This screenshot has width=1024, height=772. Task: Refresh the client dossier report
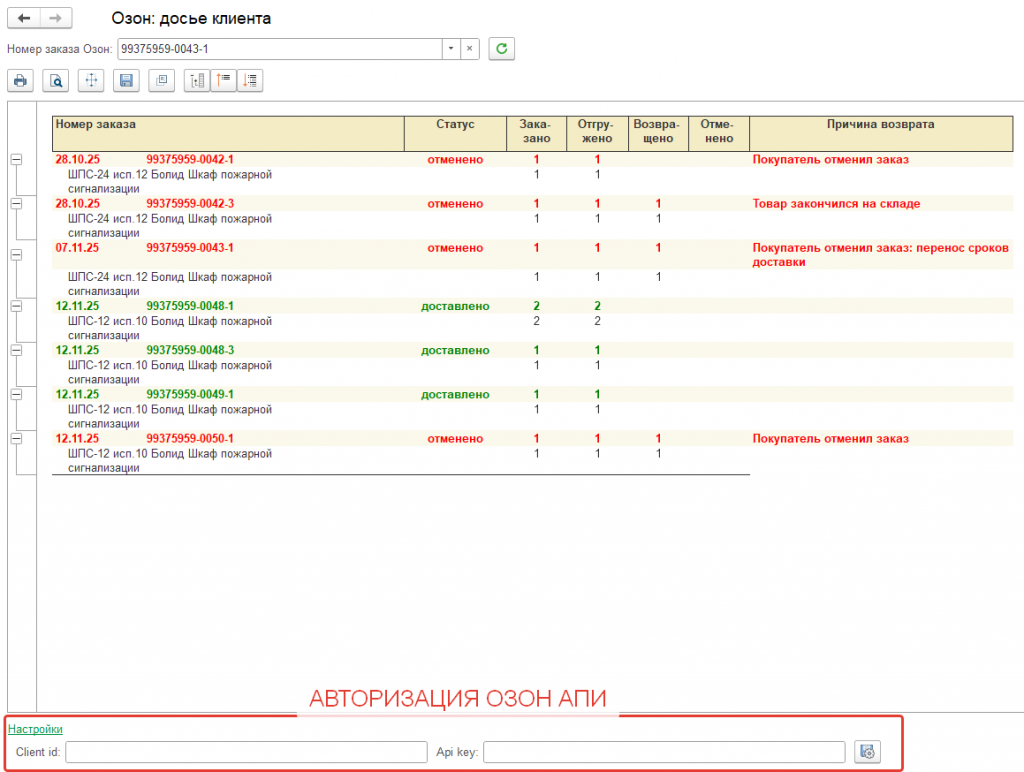tap(502, 49)
